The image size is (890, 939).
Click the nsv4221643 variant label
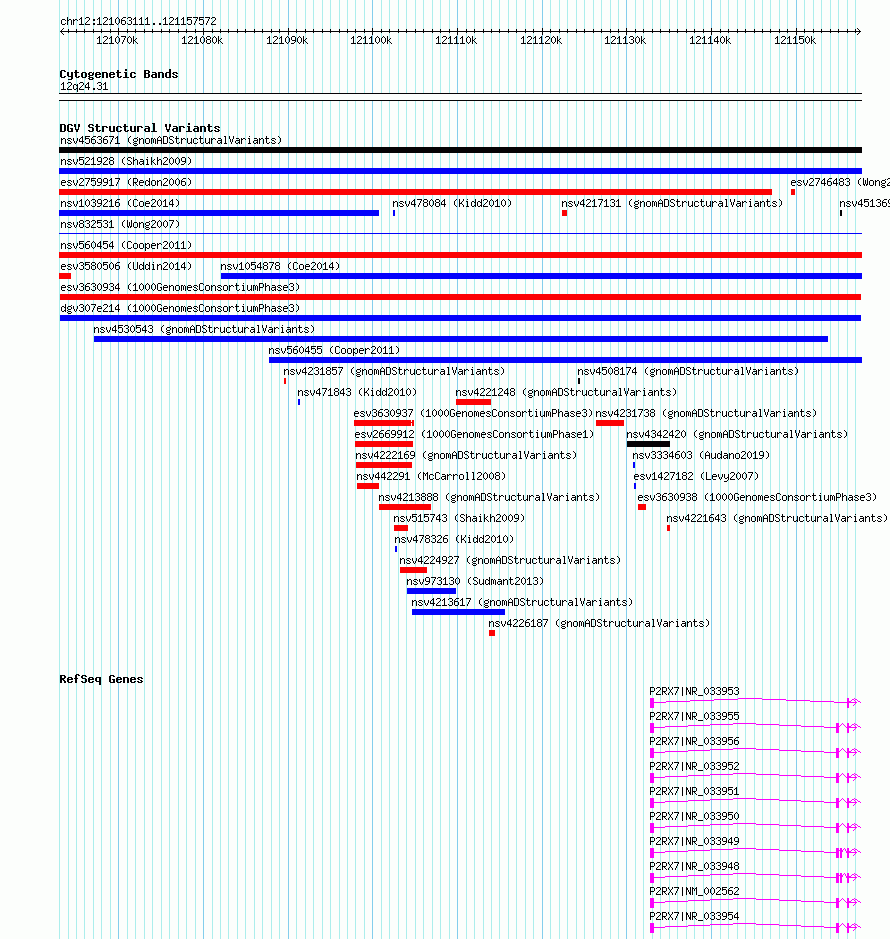pos(777,517)
